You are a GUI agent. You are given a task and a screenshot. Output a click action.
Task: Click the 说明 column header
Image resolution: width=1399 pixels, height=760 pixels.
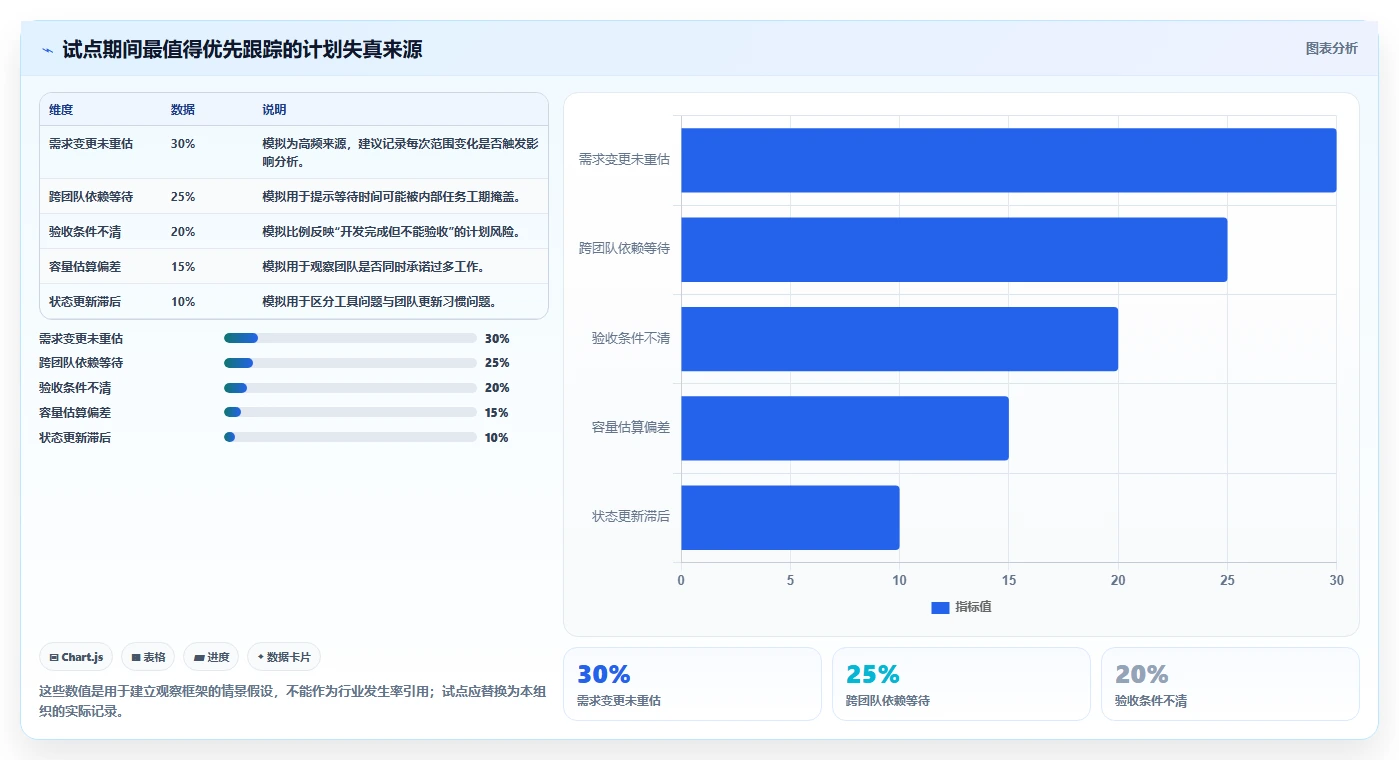pos(274,110)
